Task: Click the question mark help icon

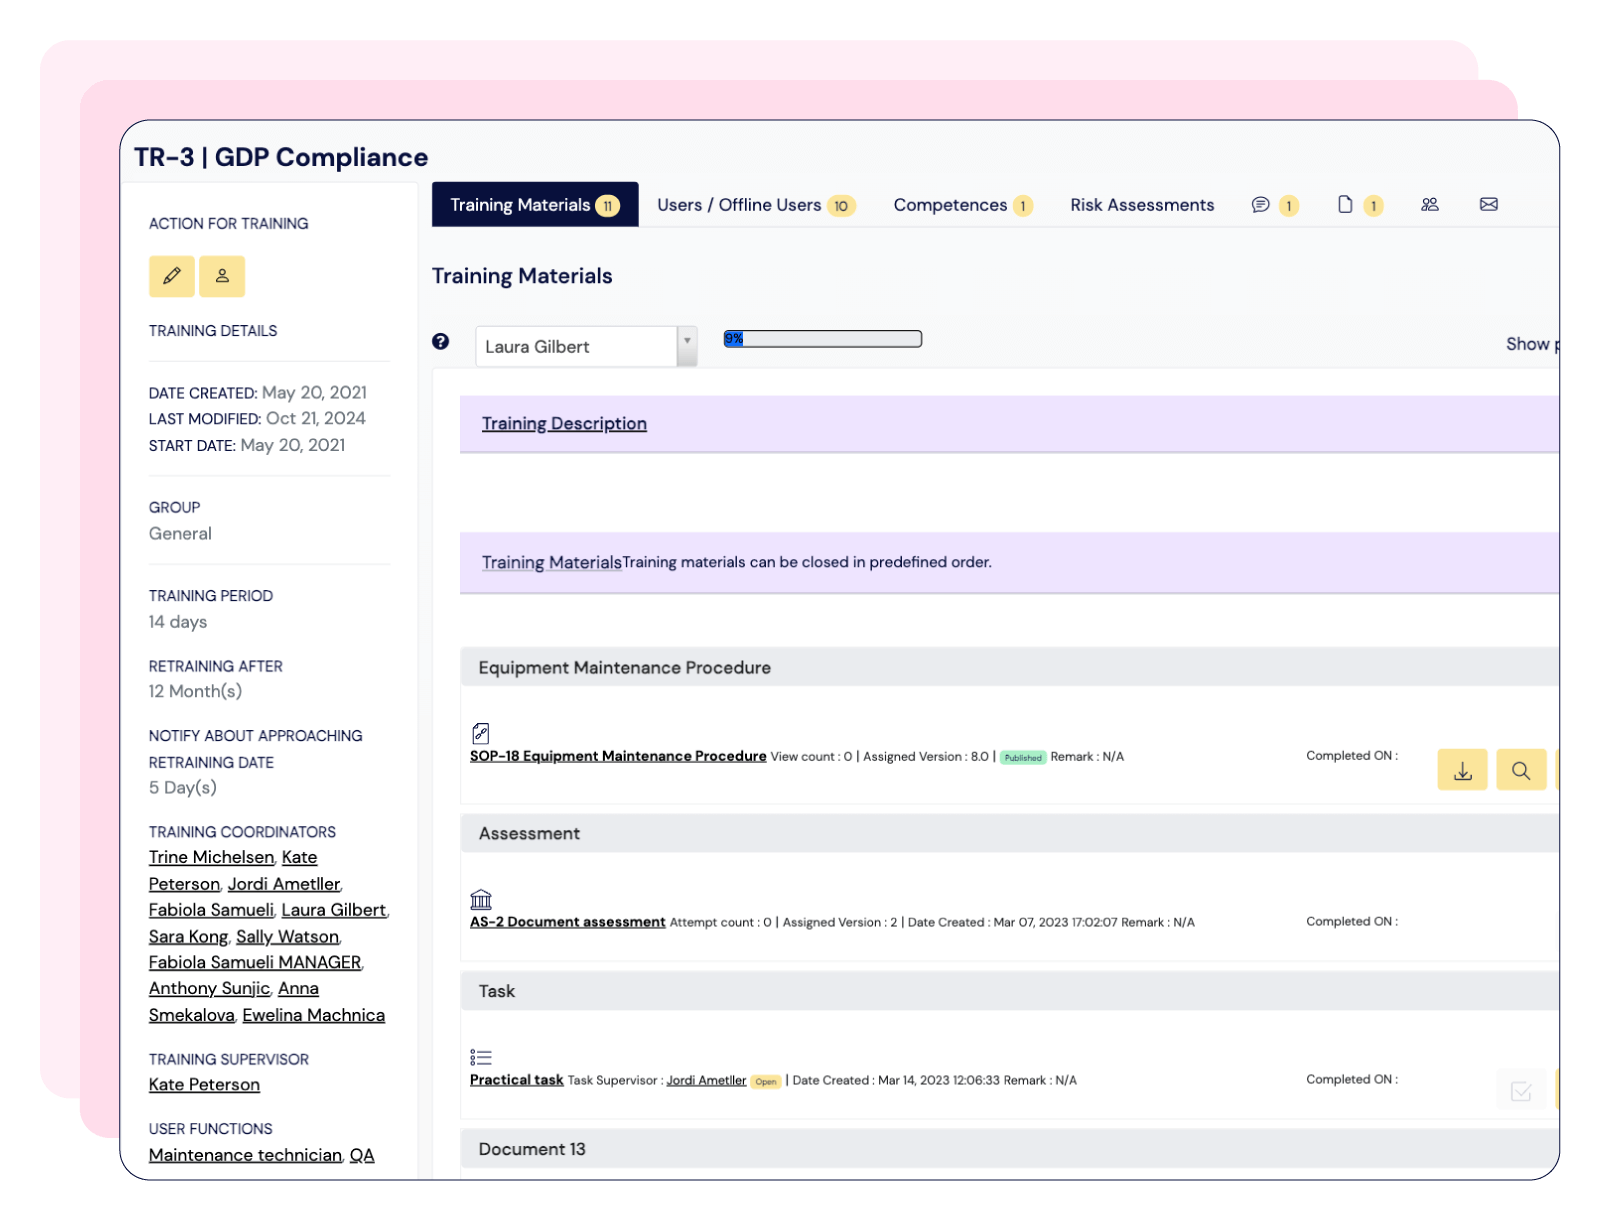Action: 441,342
